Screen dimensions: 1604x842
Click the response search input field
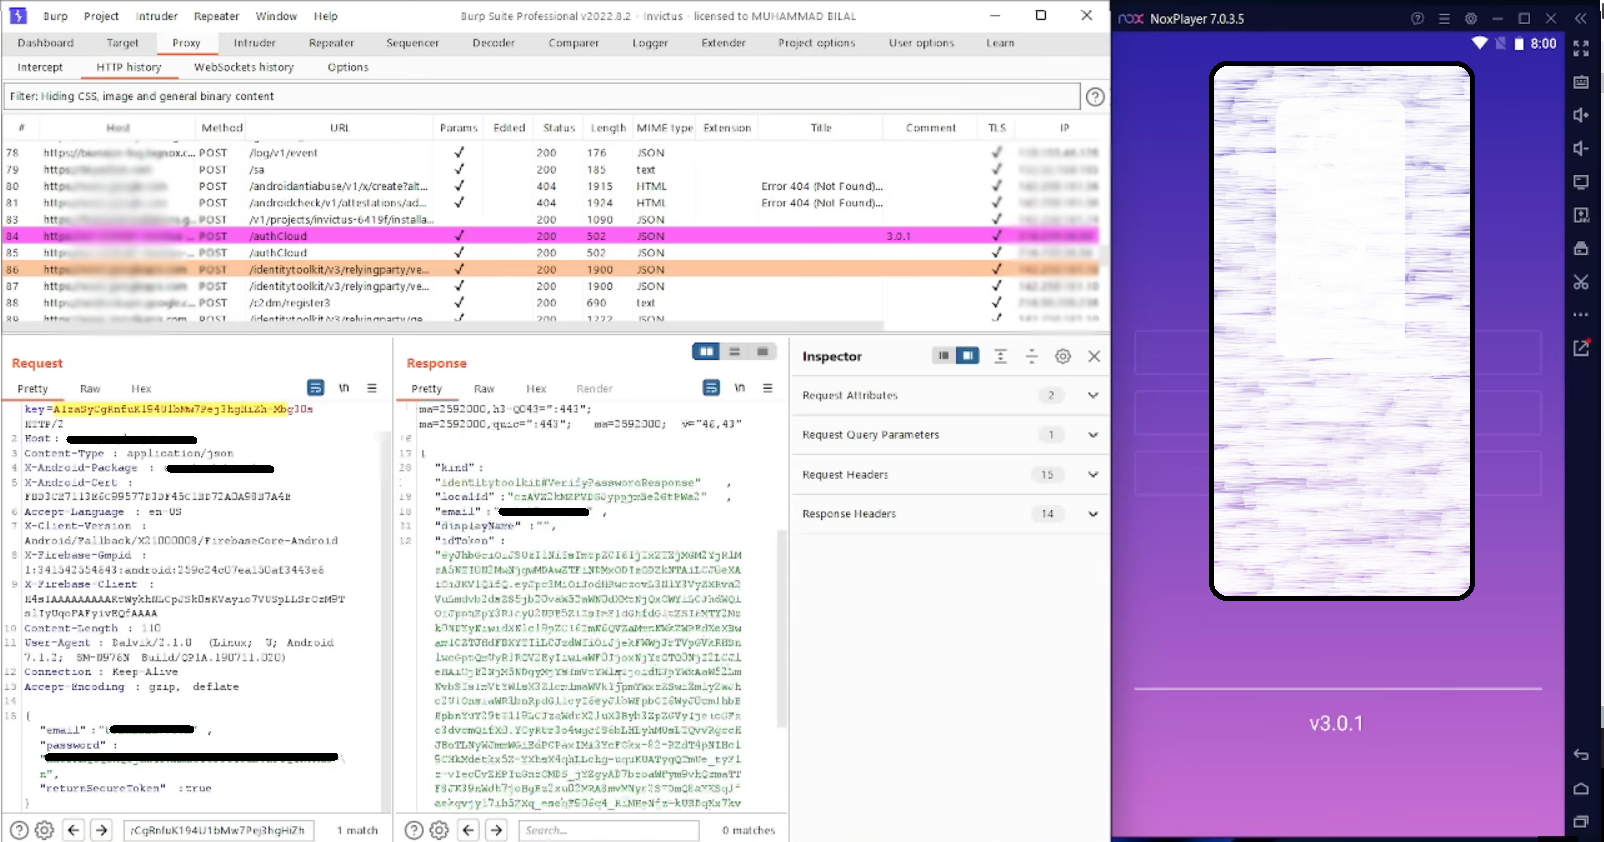pyautogui.click(x=608, y=830)
